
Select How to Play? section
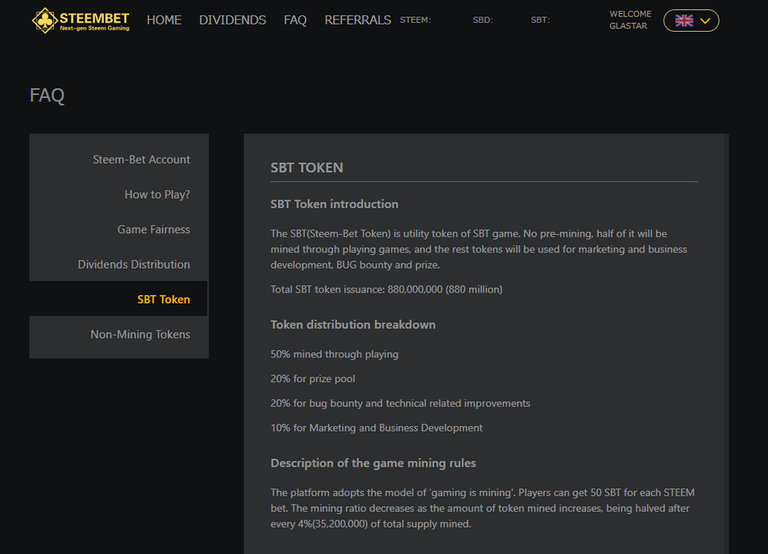click(x=157, y=194)
